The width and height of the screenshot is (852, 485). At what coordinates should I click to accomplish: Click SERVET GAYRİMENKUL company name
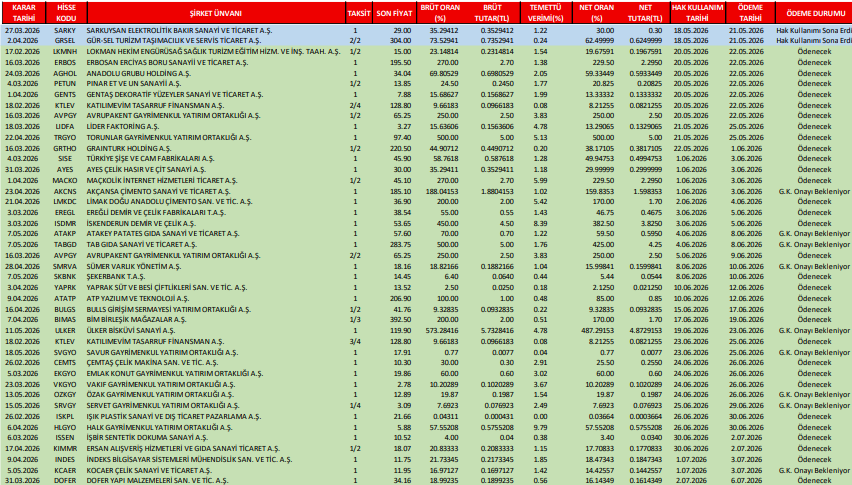pyautogui.click(x=163, y=405)
